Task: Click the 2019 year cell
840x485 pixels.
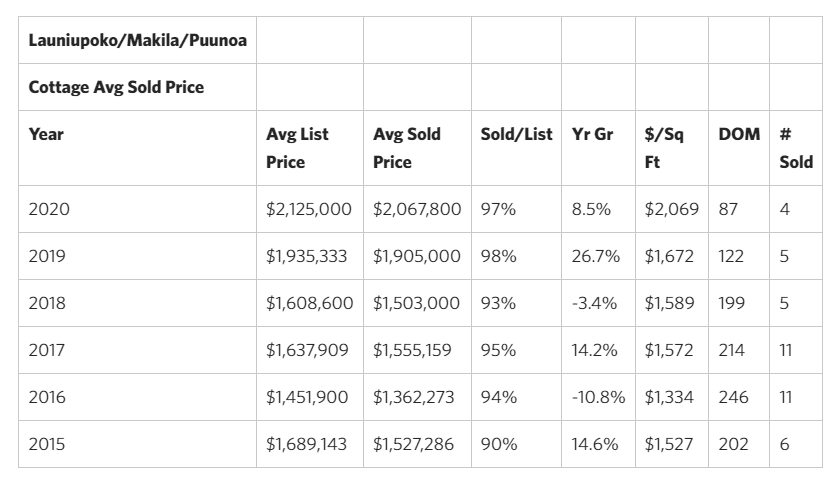Action: point(49,256)
